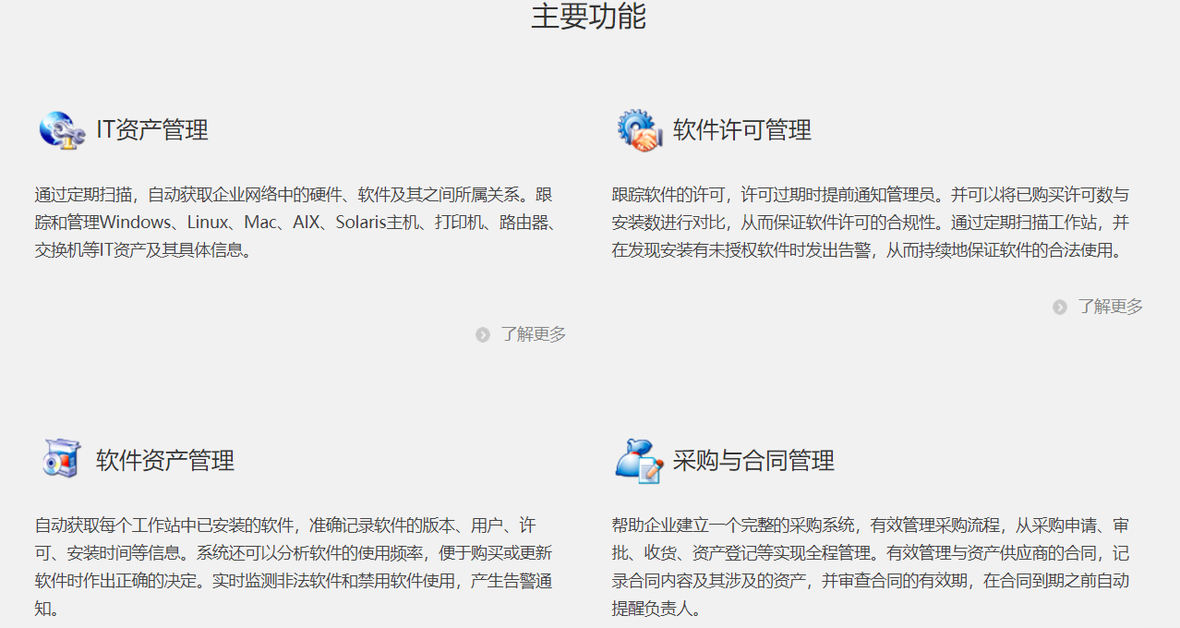Select the 软件资产管理 heading

[165, 460]
